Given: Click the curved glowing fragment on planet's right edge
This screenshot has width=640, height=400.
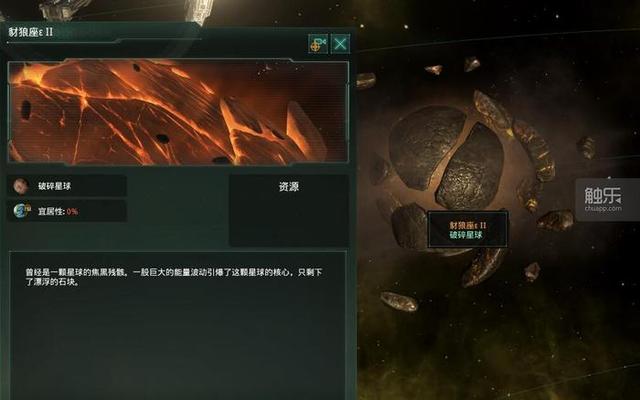Looking at the screenshot, I should pyautogui.click(x=534, y=149).
